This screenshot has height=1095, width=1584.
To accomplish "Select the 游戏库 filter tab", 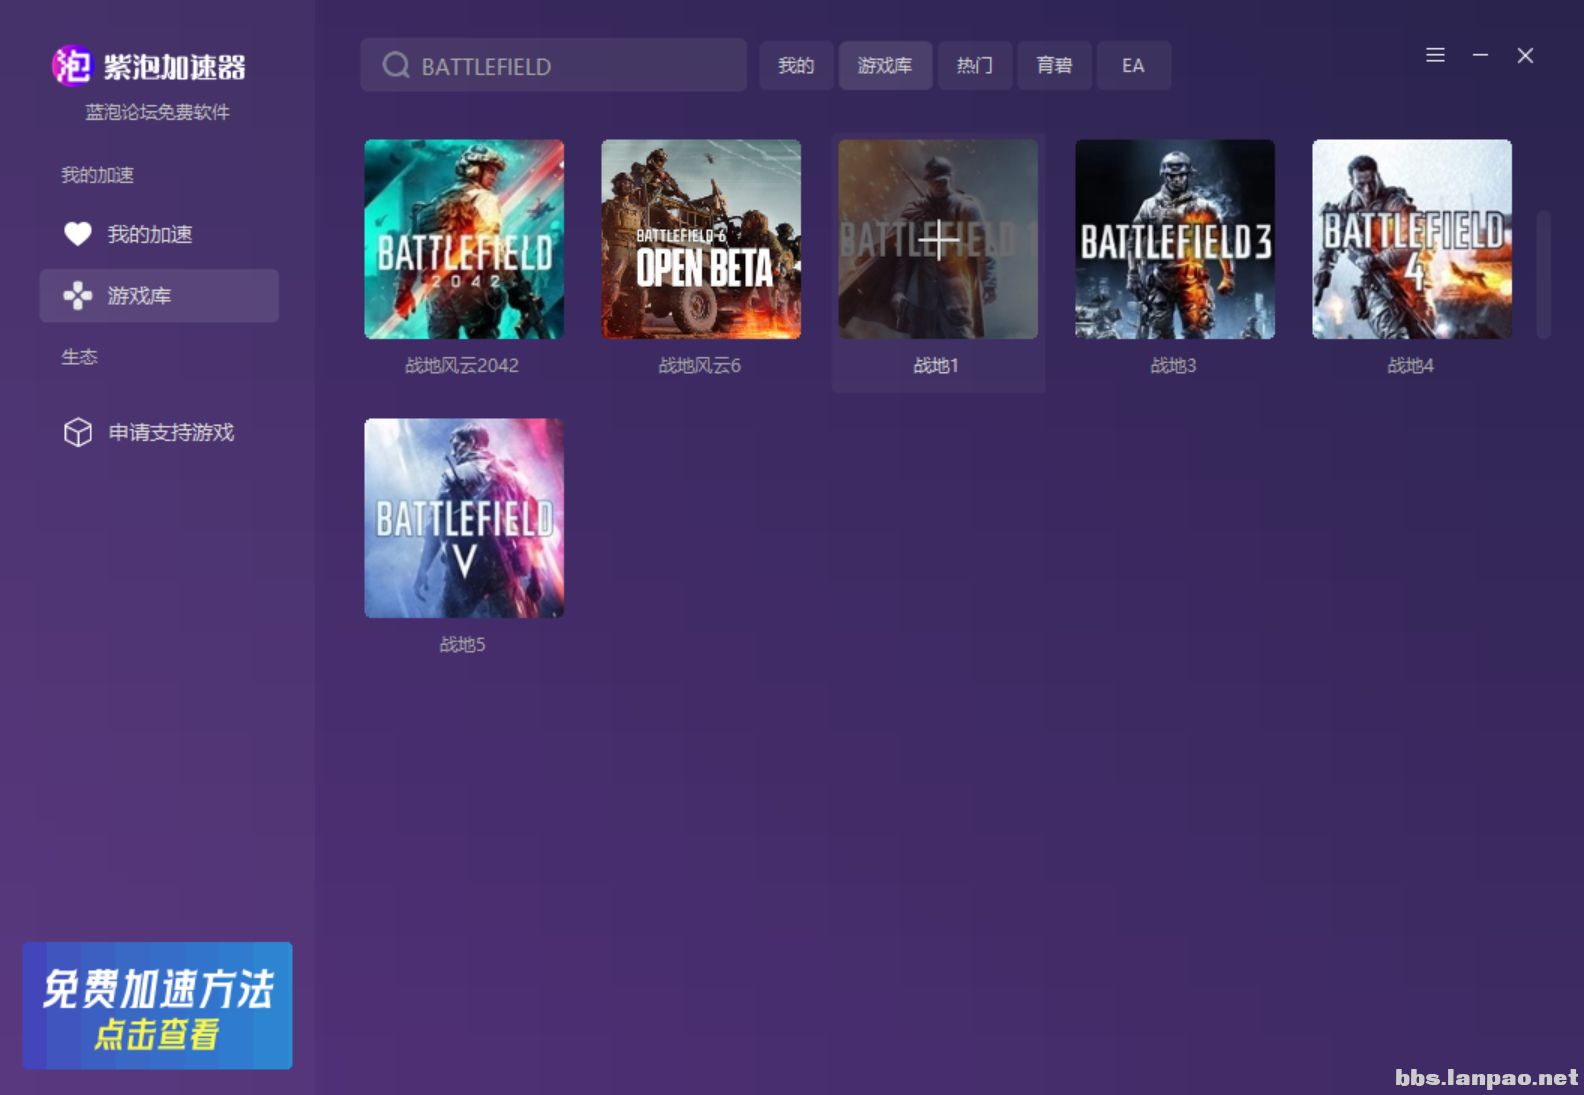I will [x=885, y=66].
